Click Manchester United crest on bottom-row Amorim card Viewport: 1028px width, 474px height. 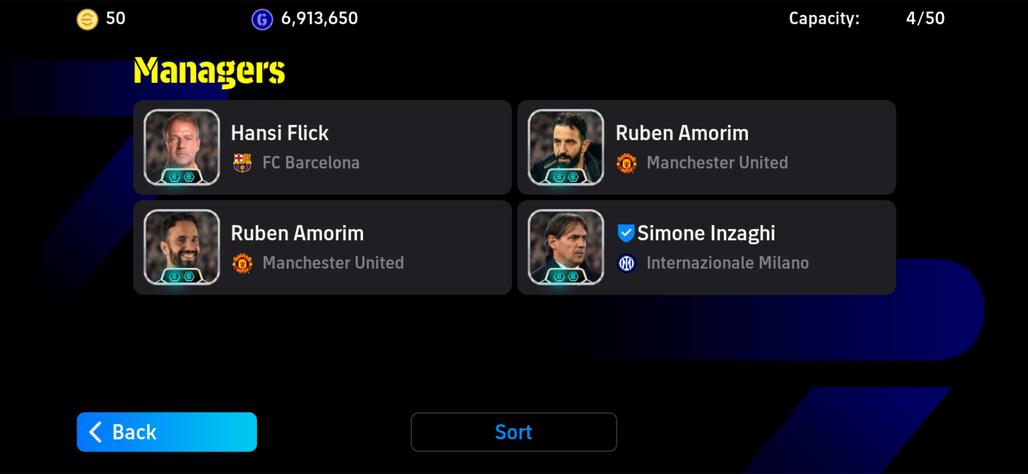pos(243,263)
